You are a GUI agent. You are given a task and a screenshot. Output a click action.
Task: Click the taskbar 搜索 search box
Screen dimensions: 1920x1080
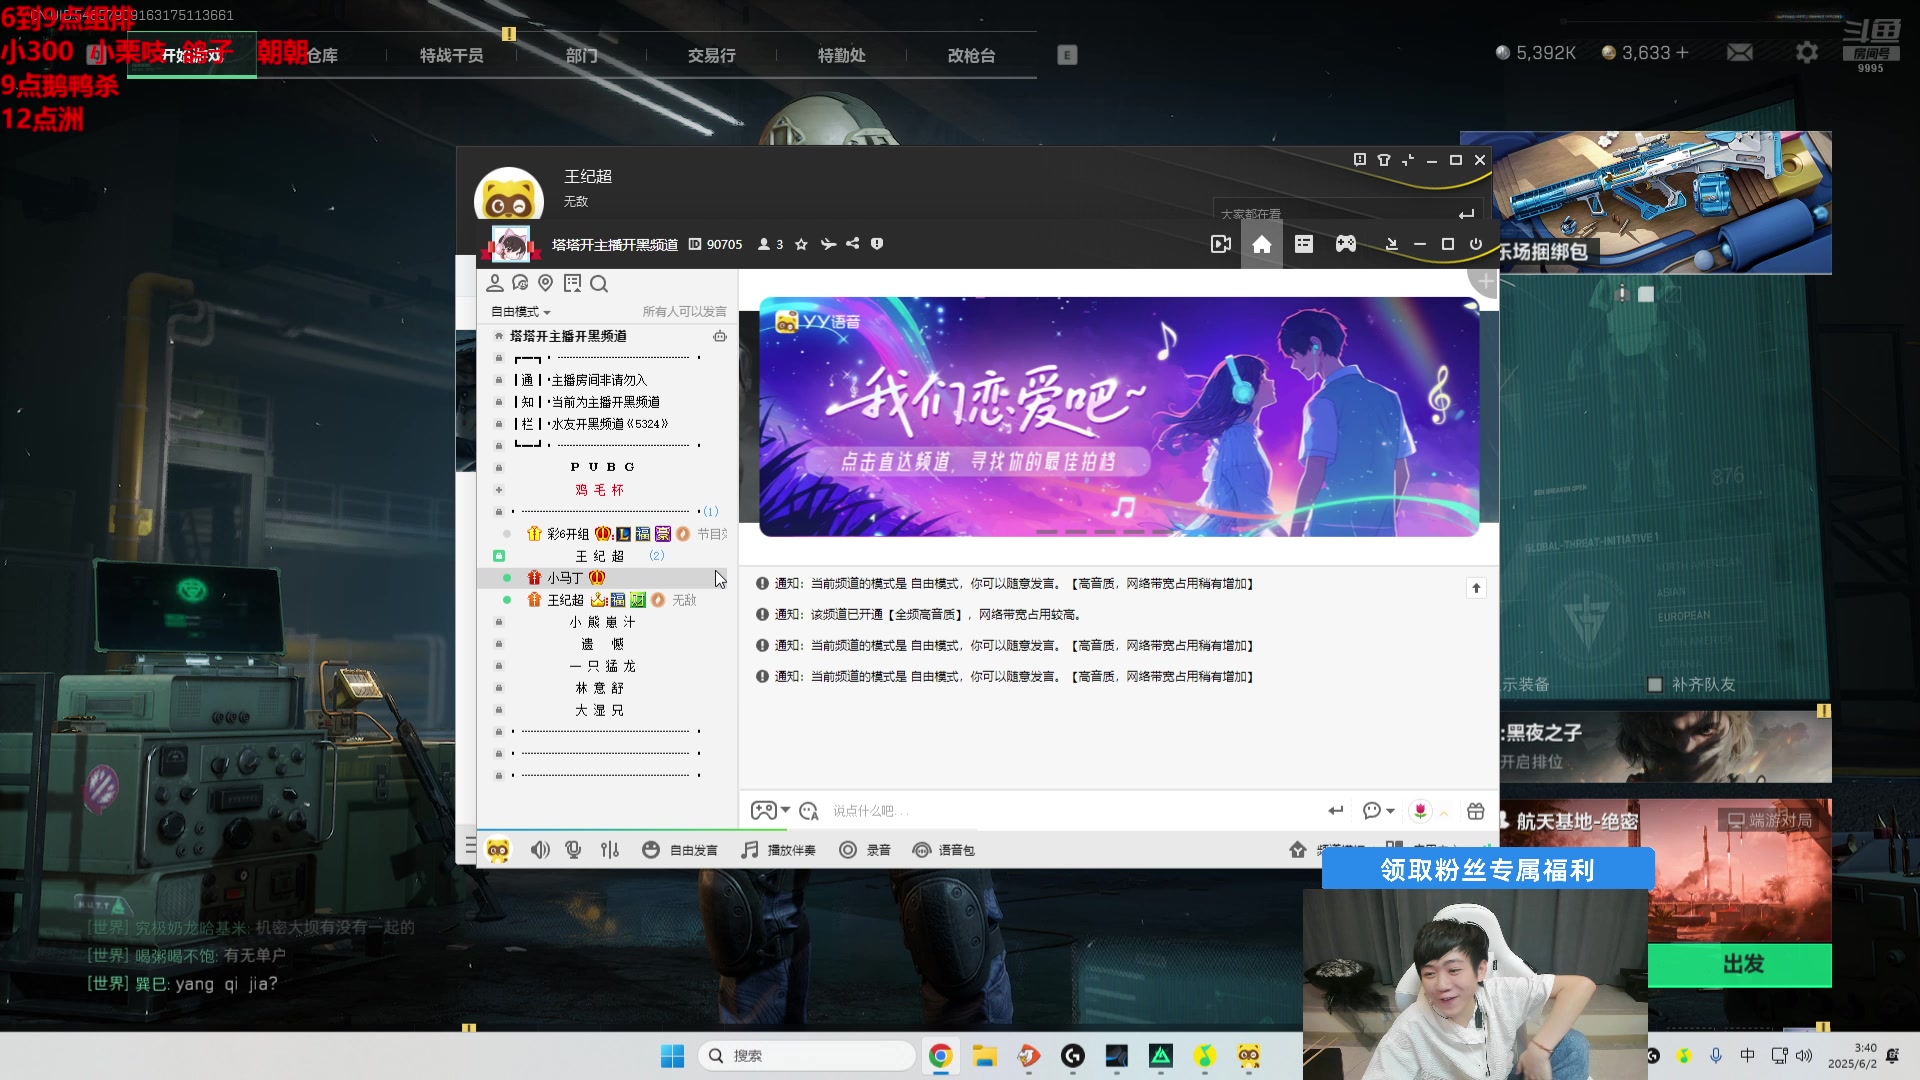807,1056
